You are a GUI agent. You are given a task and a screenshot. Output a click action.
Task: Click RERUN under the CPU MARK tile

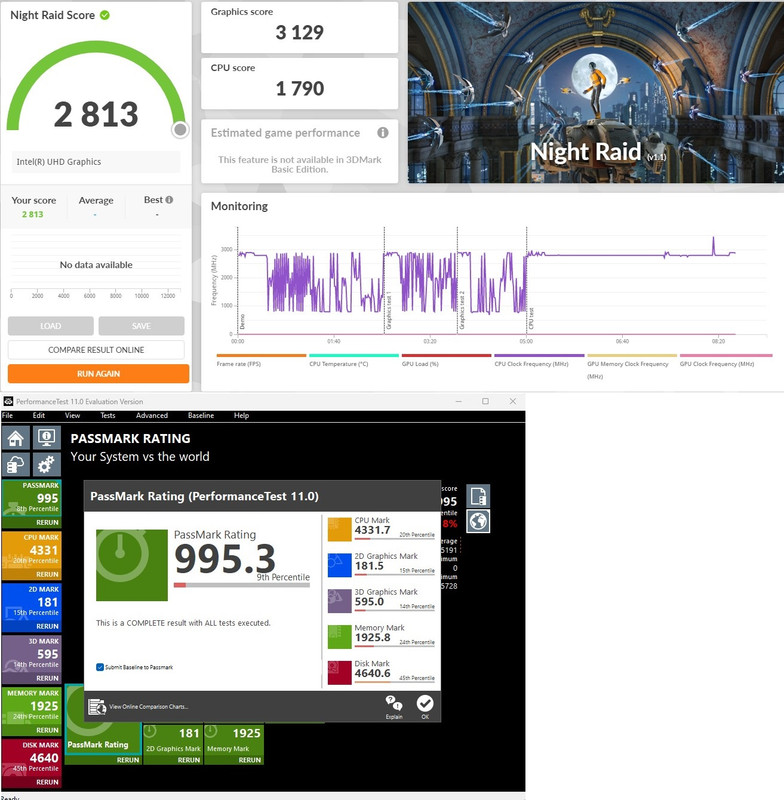pyautogui.click(x=47, y=574)
